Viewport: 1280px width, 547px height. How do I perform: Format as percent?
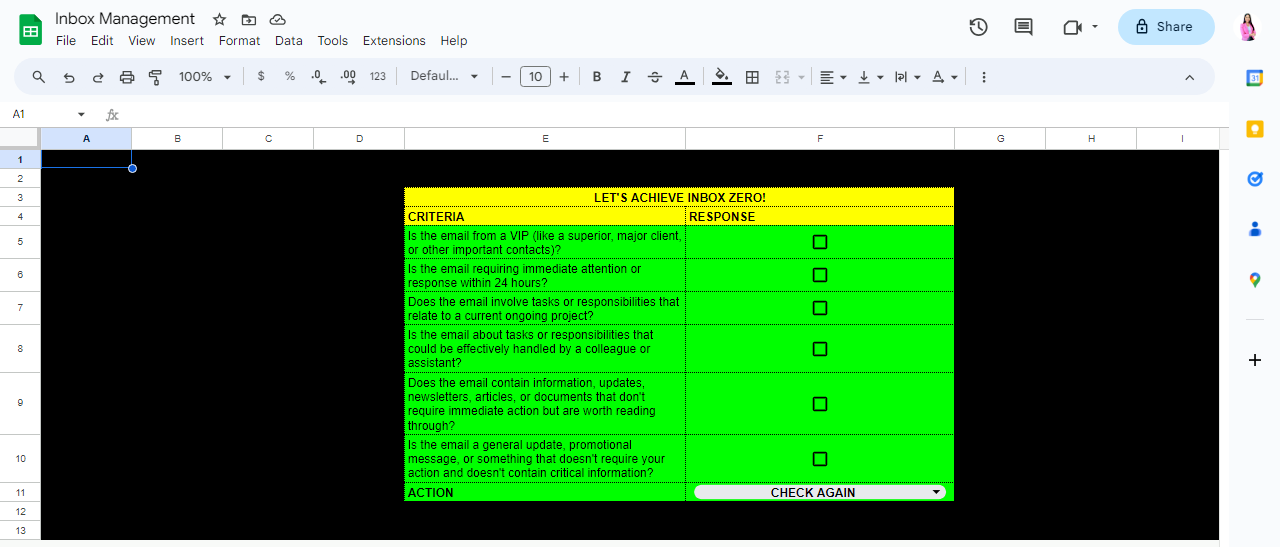(290, 77)
